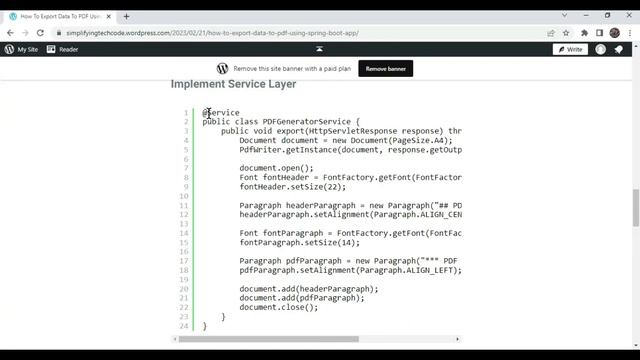Open the Chrome profile avatar
Screen dimensions: 640x360
point(614,33)
